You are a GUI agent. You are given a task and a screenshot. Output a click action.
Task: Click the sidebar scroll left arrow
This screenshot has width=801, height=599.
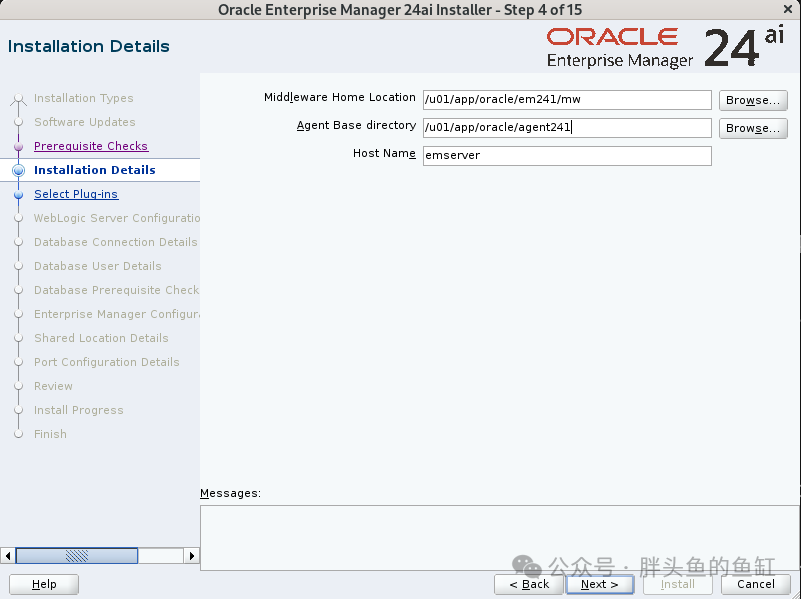click(x=8, y=556)
